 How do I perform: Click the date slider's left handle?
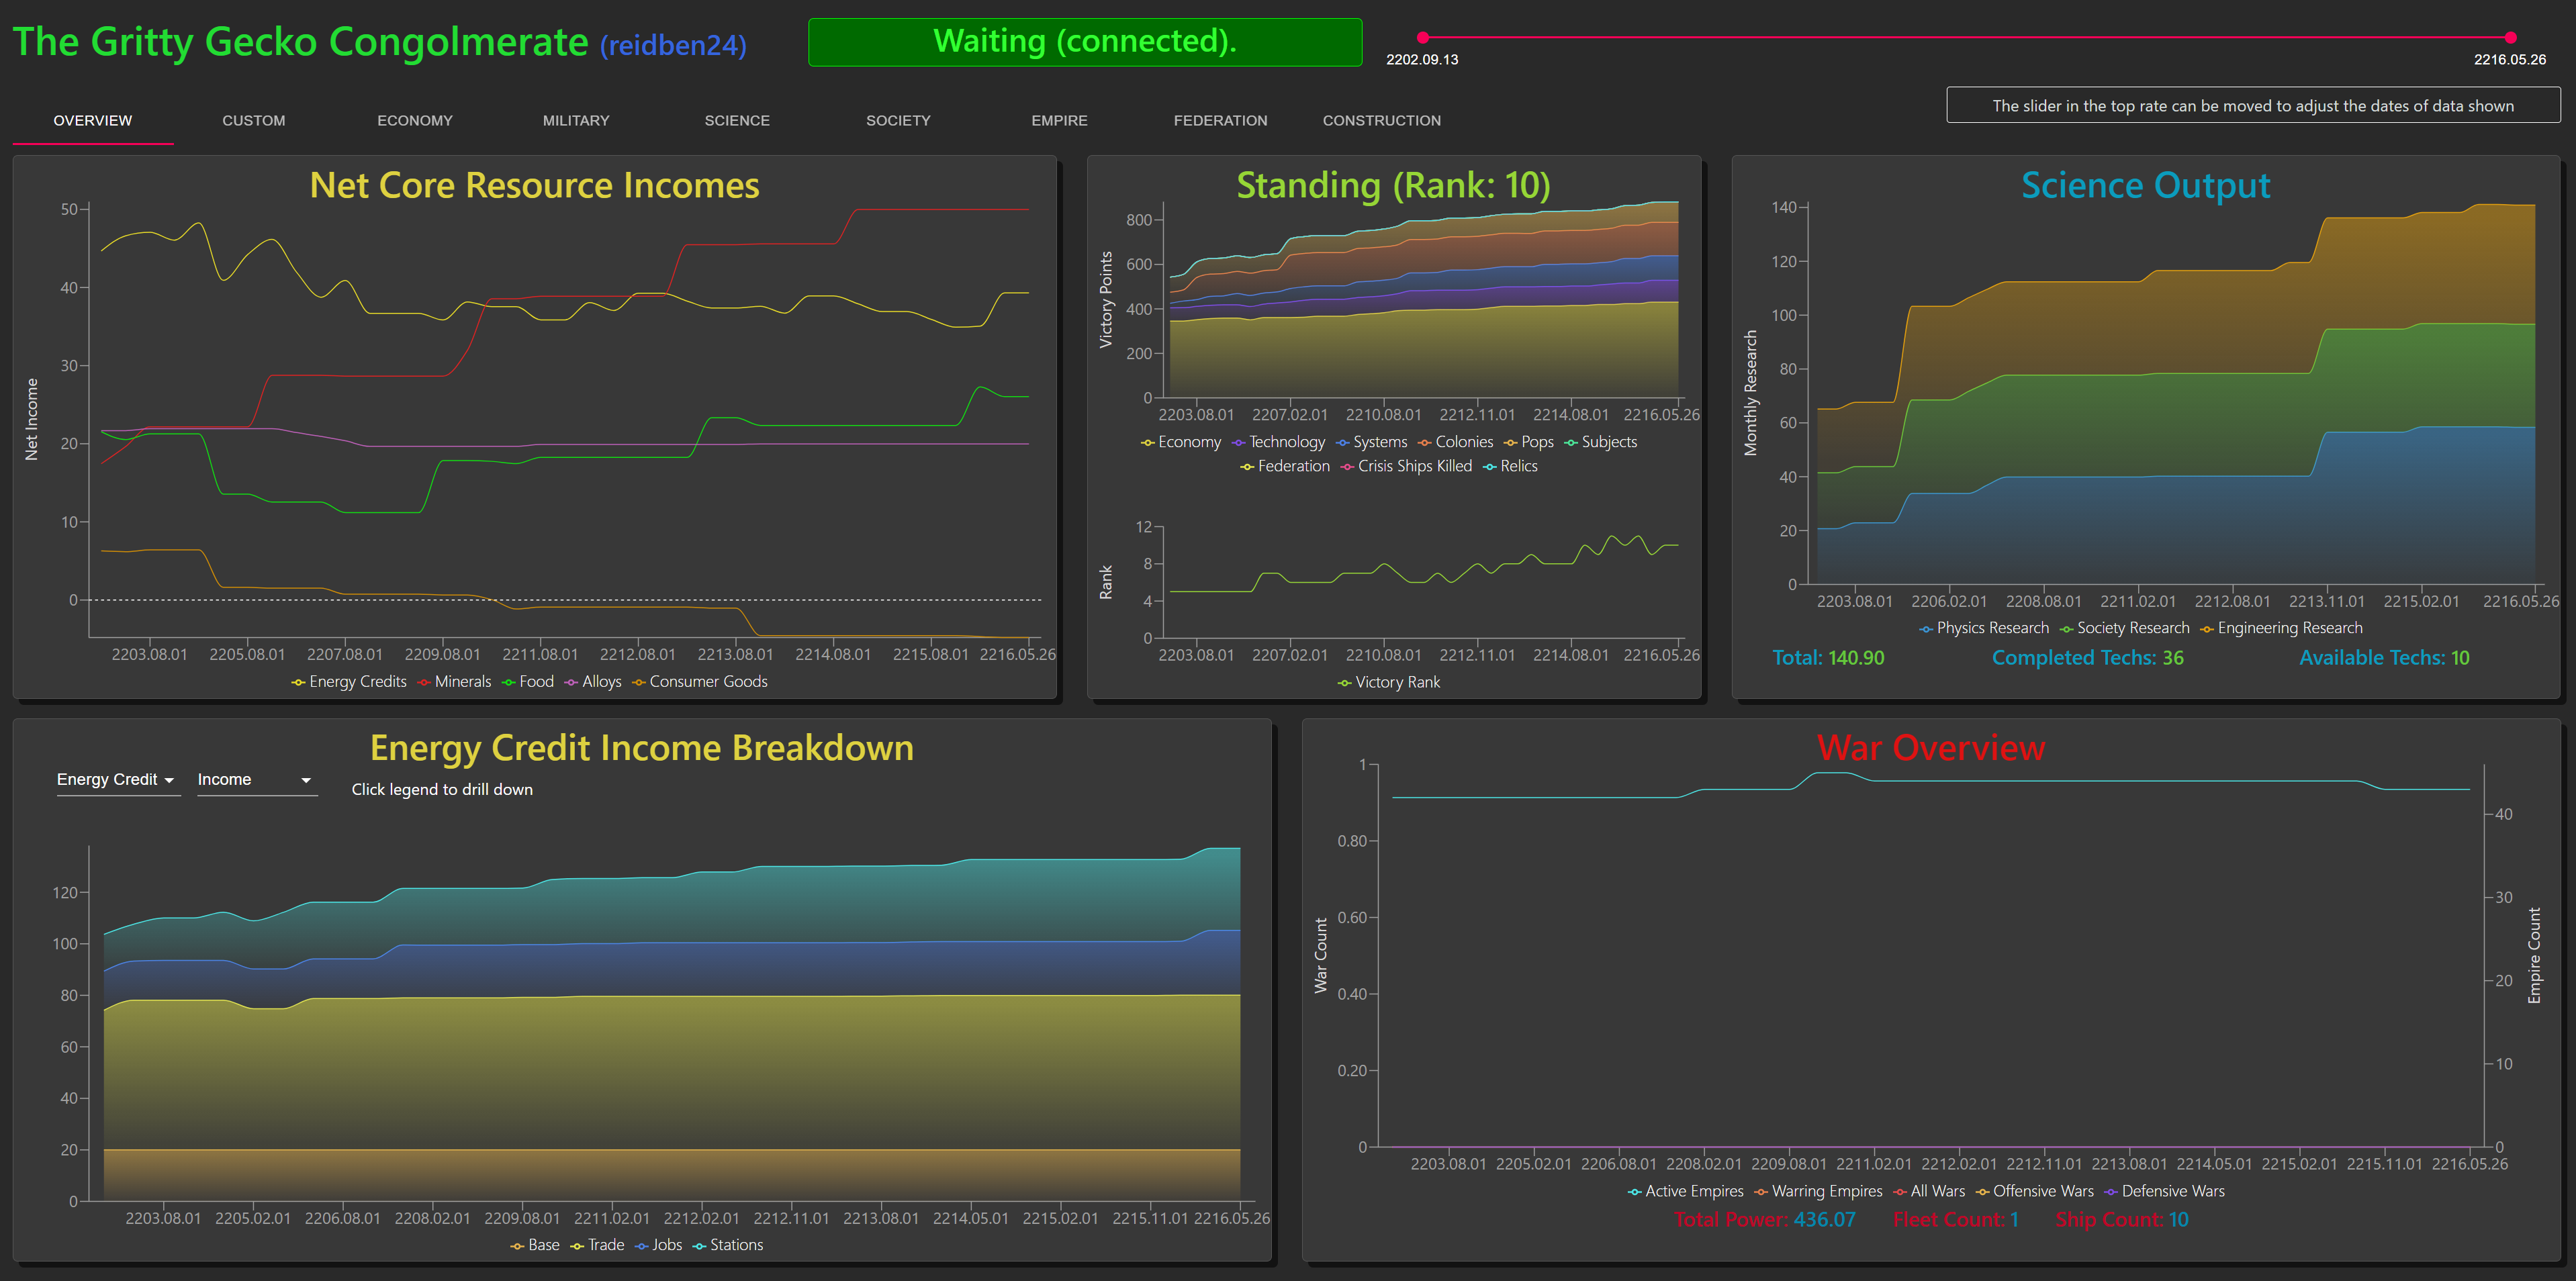click(x=1422, y=38)
